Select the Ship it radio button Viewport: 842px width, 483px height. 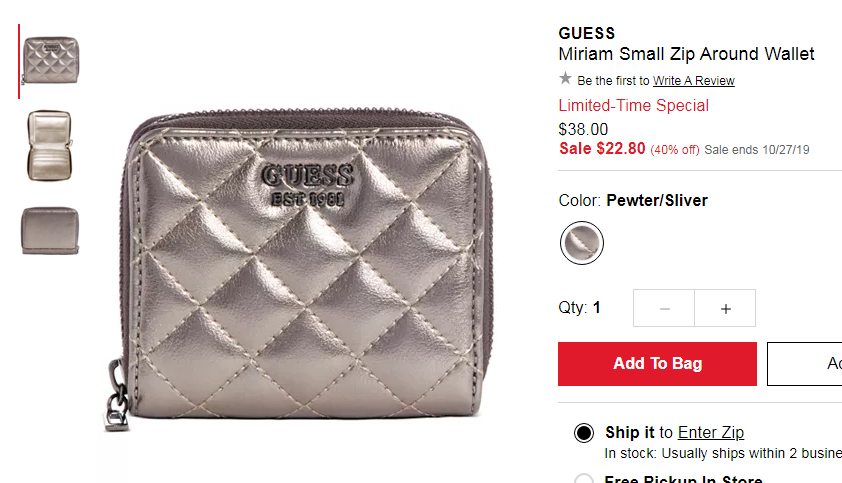pyautogui.click(x=584, y=433)
